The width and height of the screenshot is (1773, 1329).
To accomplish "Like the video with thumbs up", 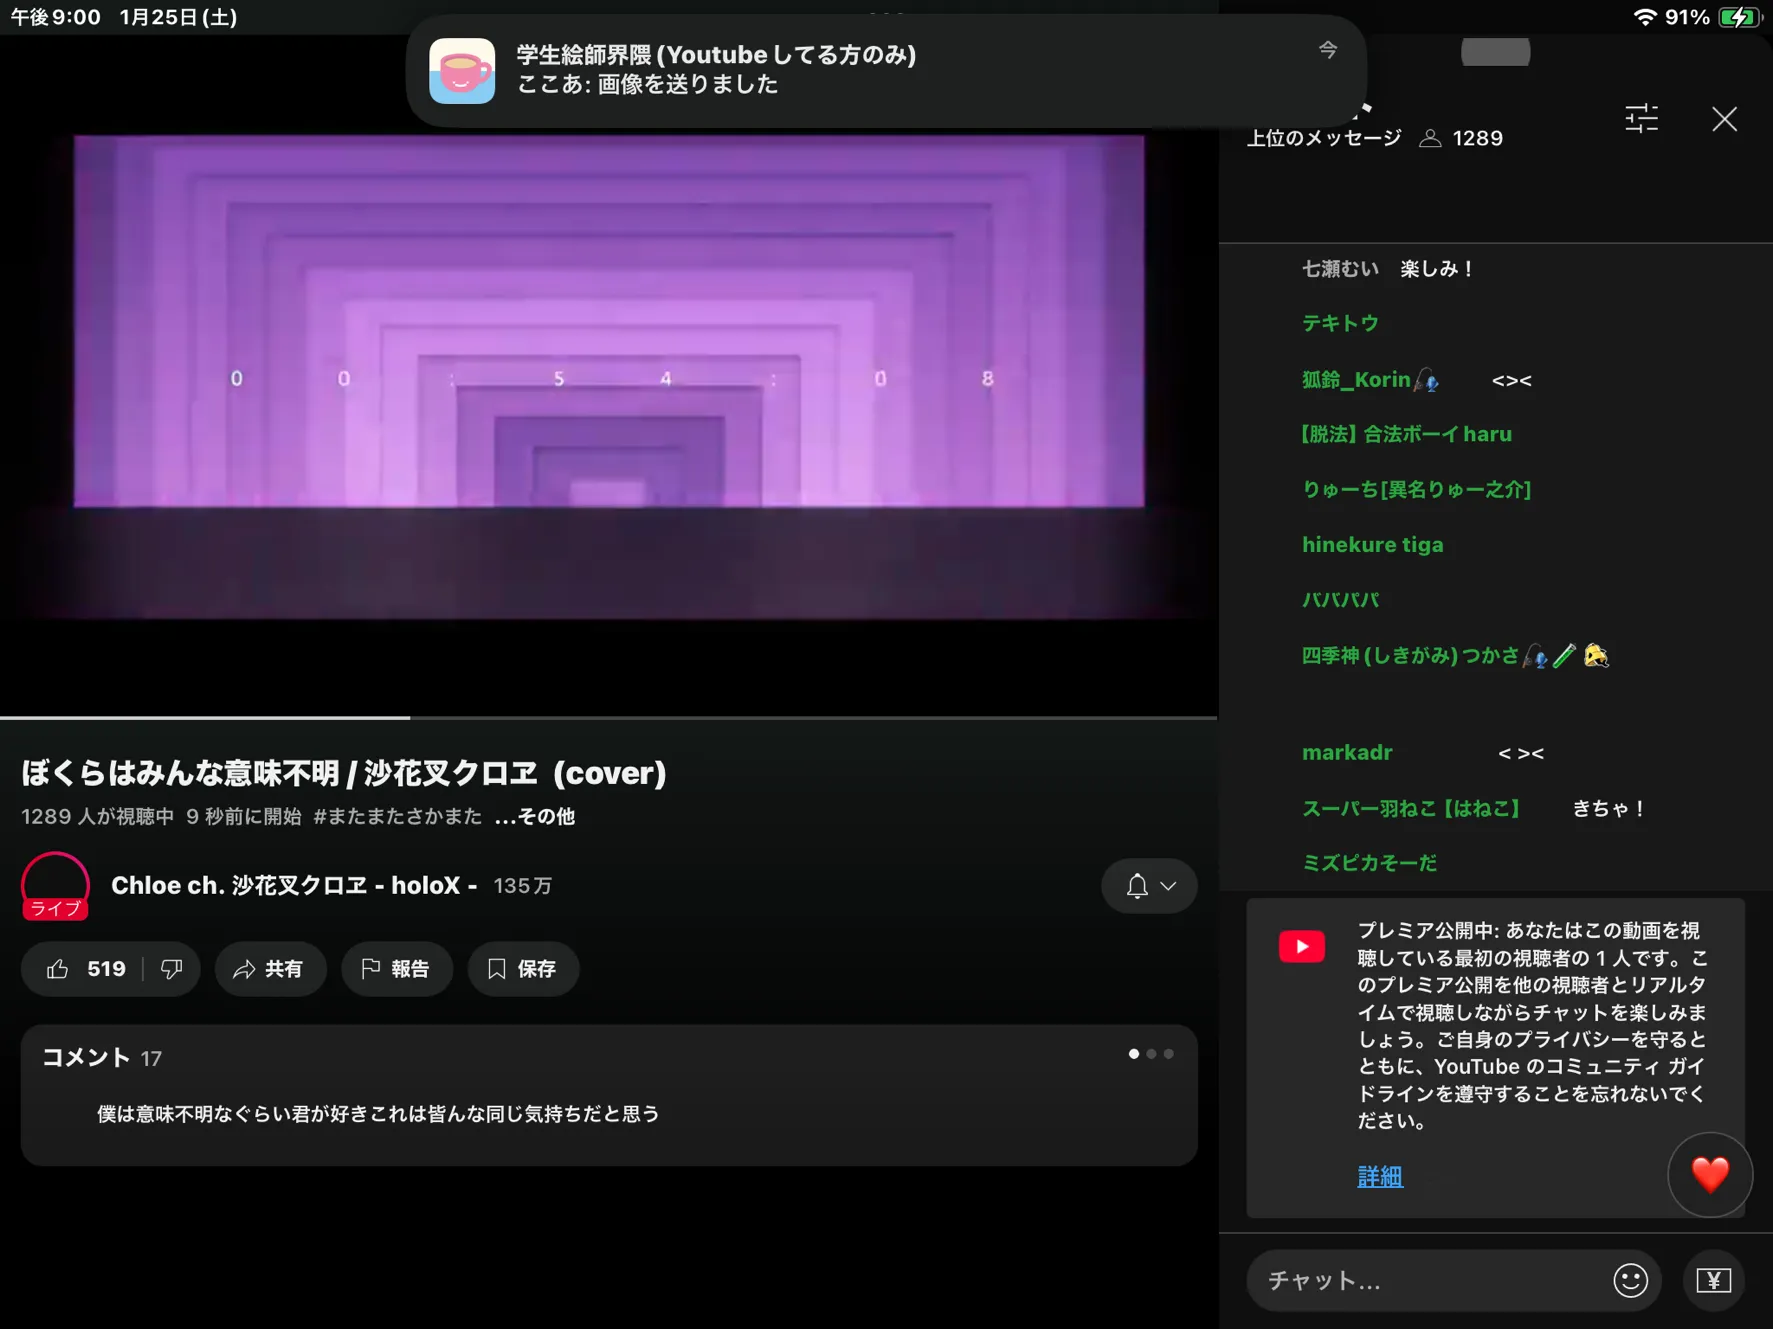I will 58,968.
